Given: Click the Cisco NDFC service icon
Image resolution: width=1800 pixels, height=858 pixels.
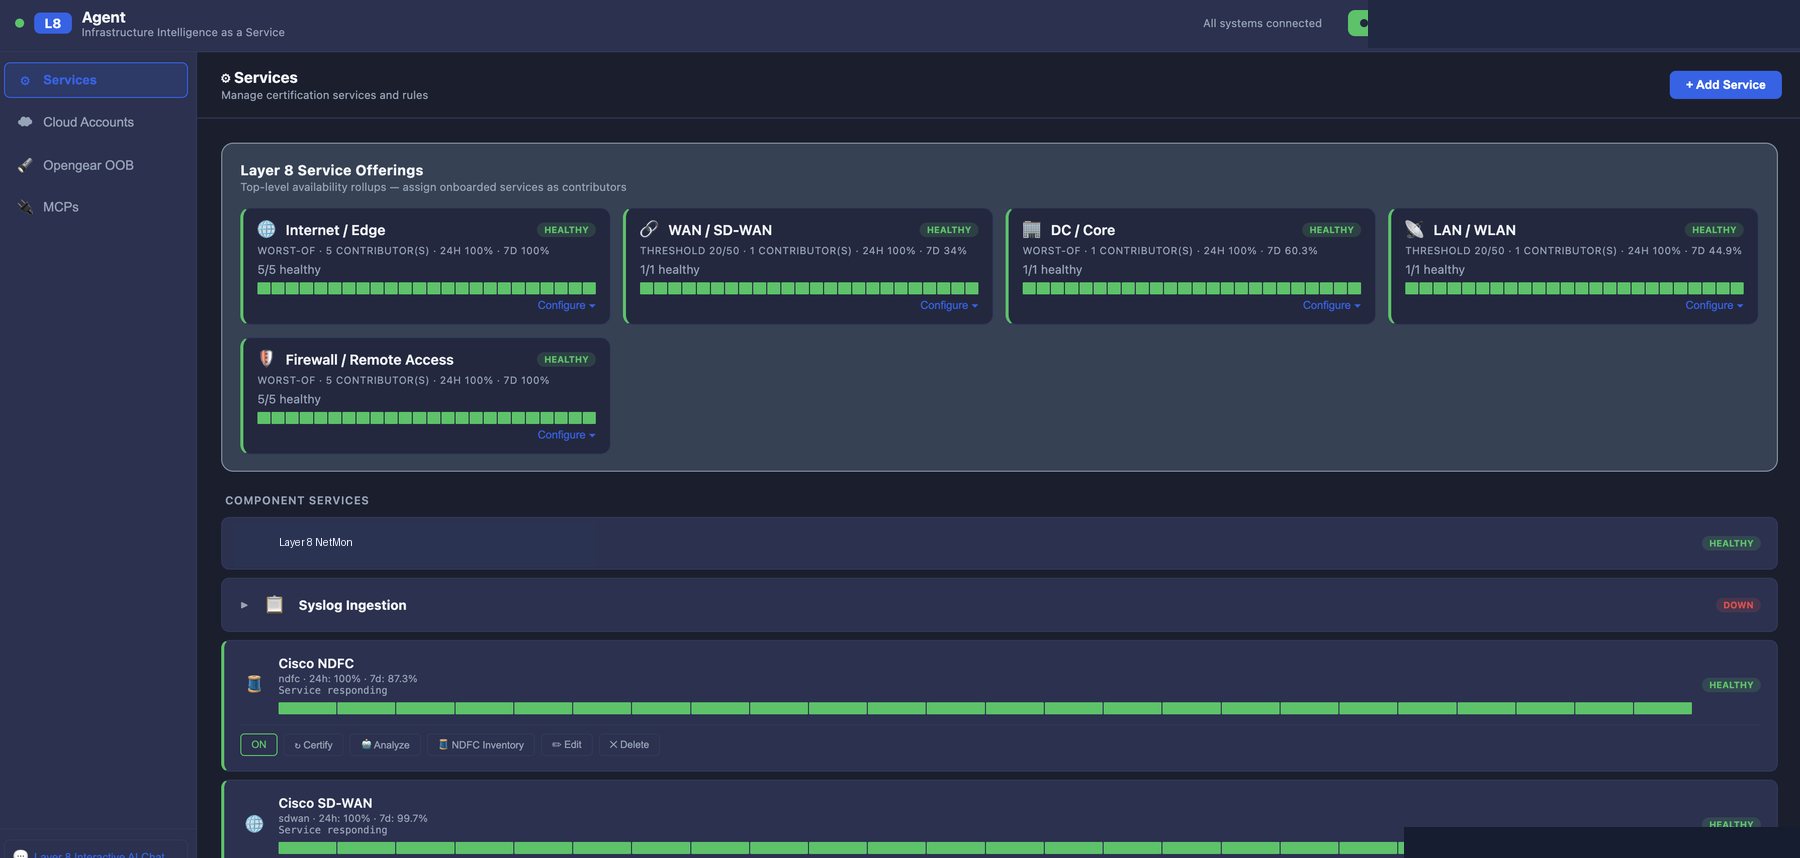Looking at the screenshot, I should point(254,684).
